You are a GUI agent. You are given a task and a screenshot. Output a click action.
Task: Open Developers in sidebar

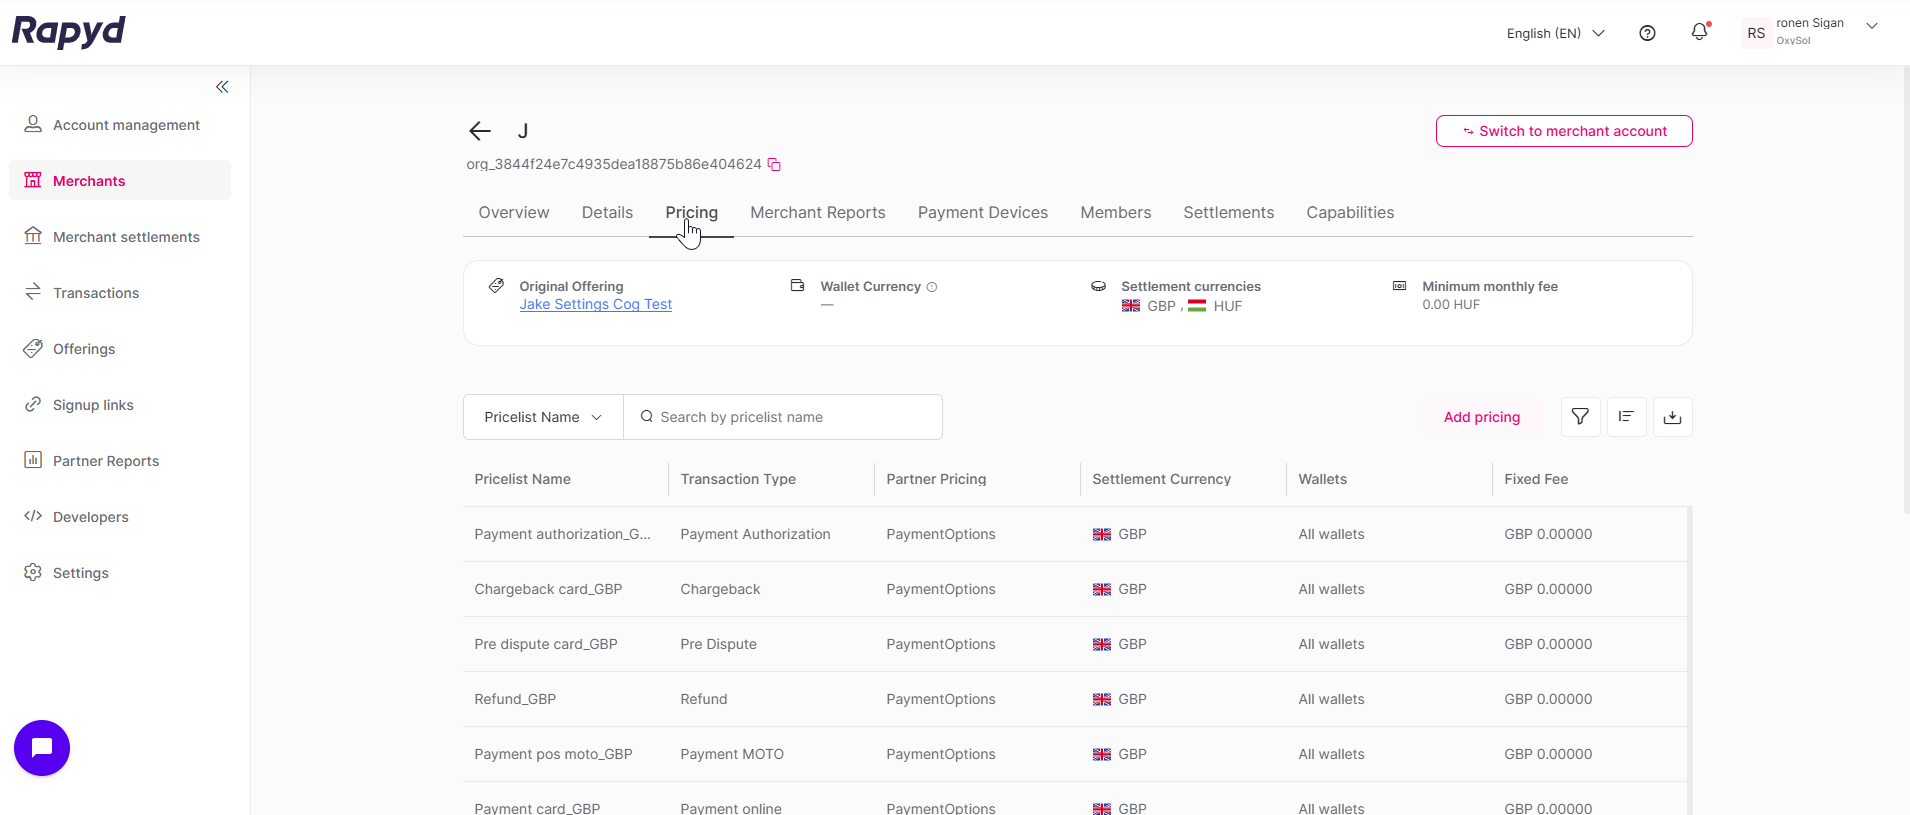tap(120, 517)
